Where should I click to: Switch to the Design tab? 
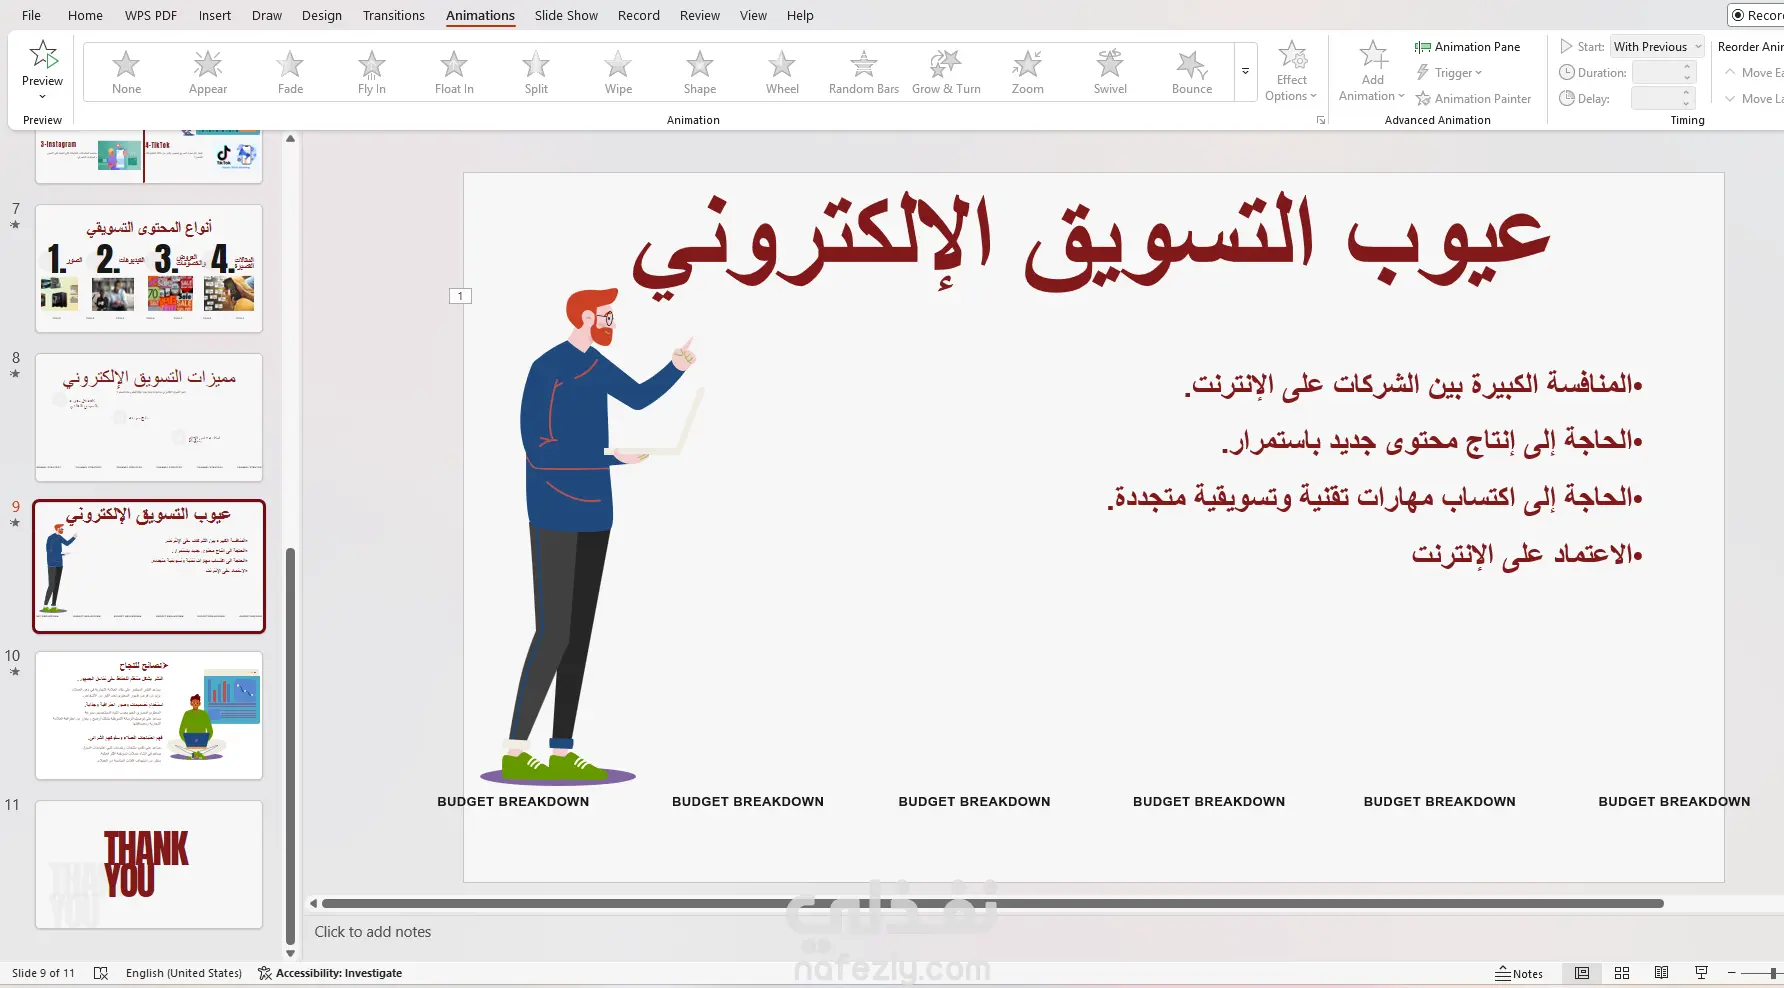(x=322, y=15)
